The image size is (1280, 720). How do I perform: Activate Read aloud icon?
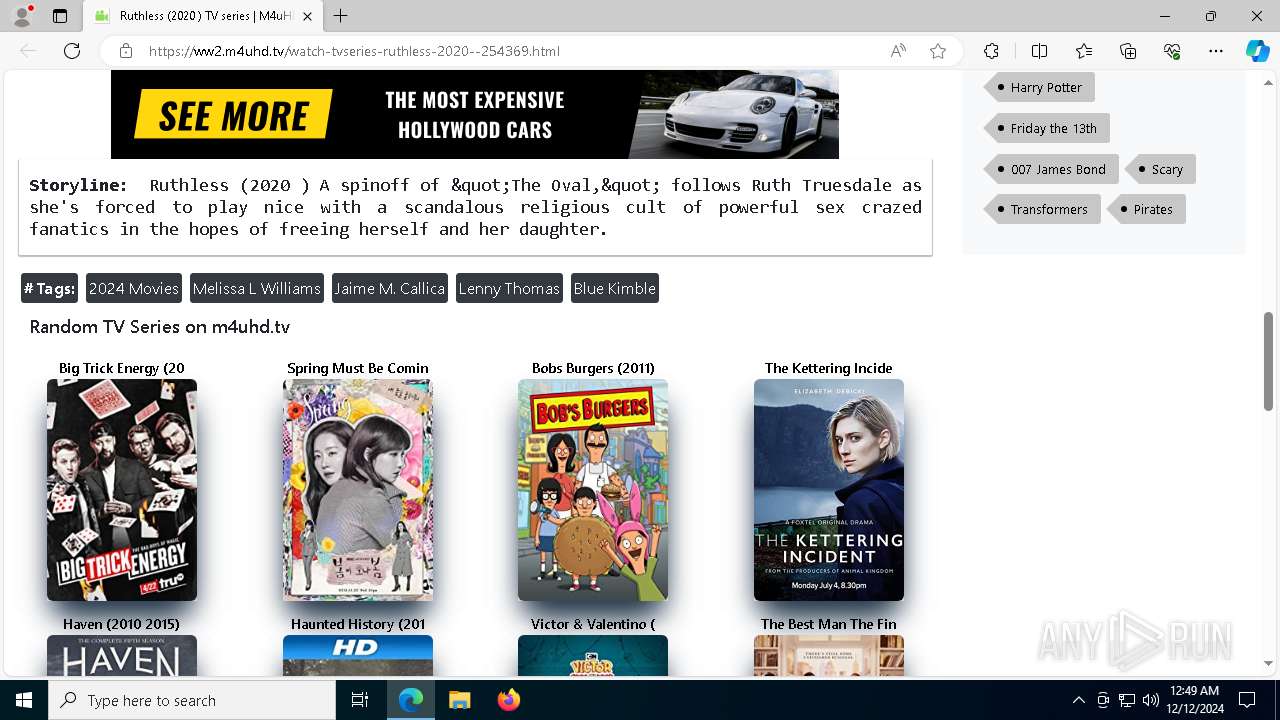click(x=898, y=51)
